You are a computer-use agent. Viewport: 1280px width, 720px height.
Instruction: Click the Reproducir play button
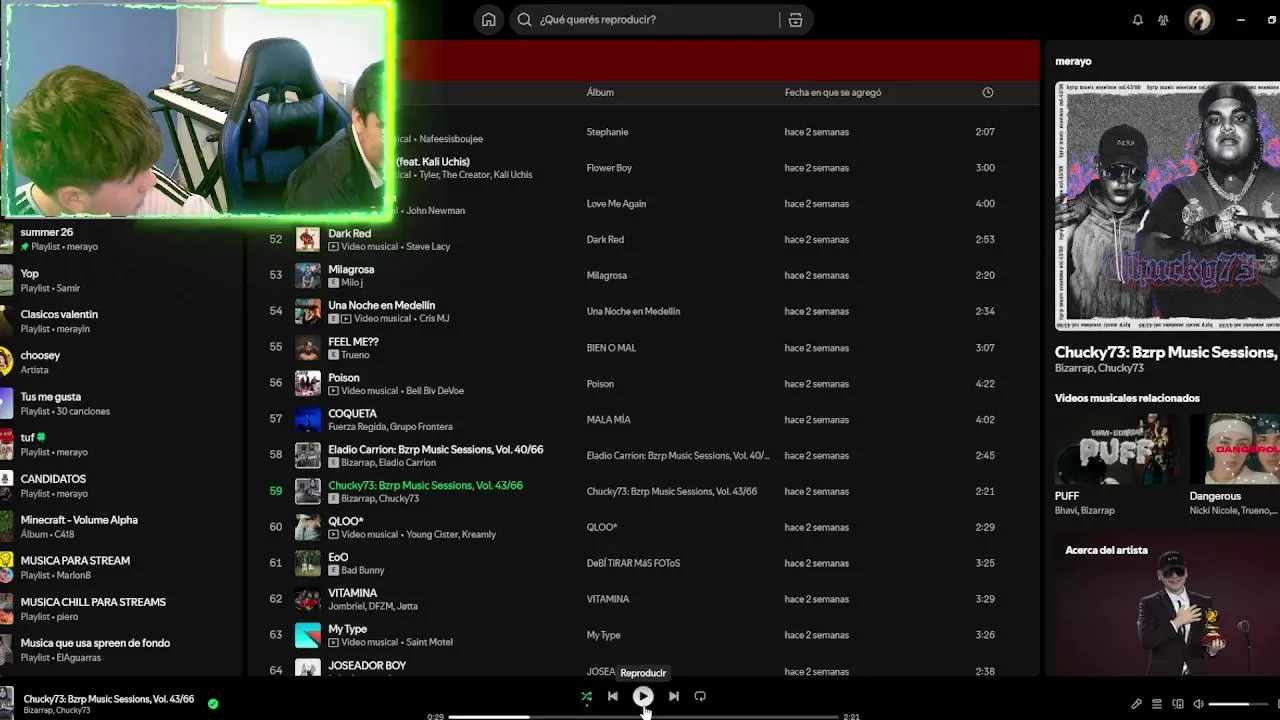tap(643, 696)
